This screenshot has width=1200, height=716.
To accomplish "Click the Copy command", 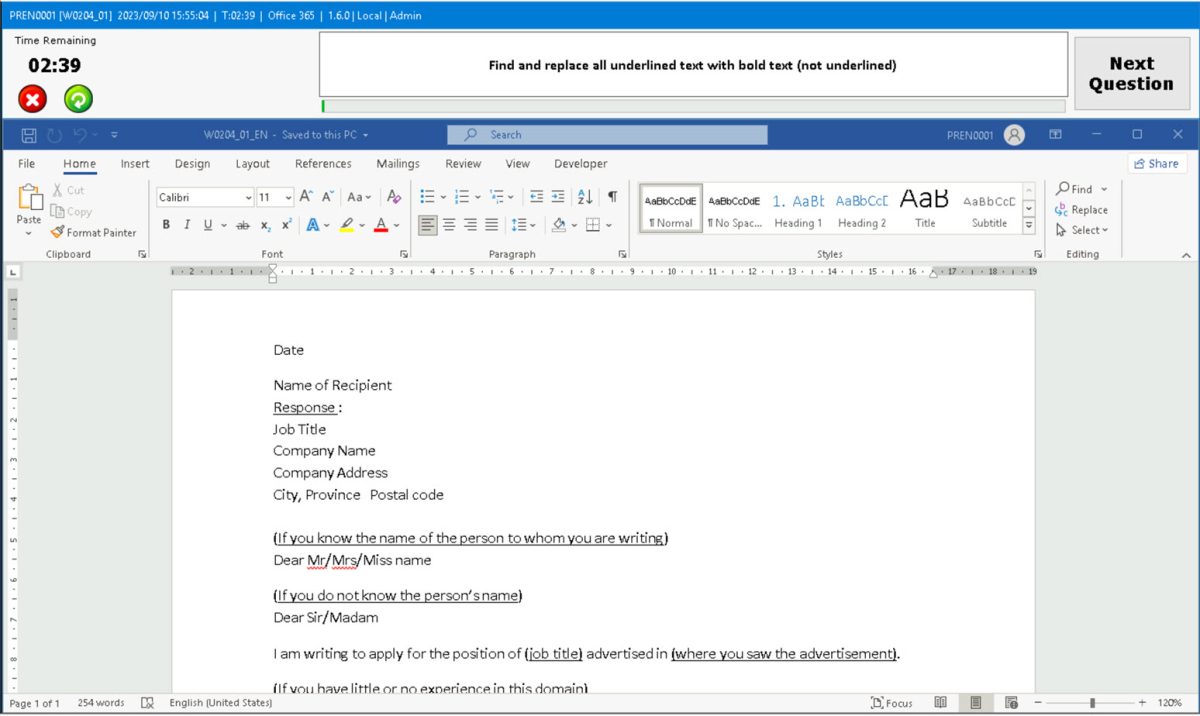I will pyautogui.click(x=71, y=211).
